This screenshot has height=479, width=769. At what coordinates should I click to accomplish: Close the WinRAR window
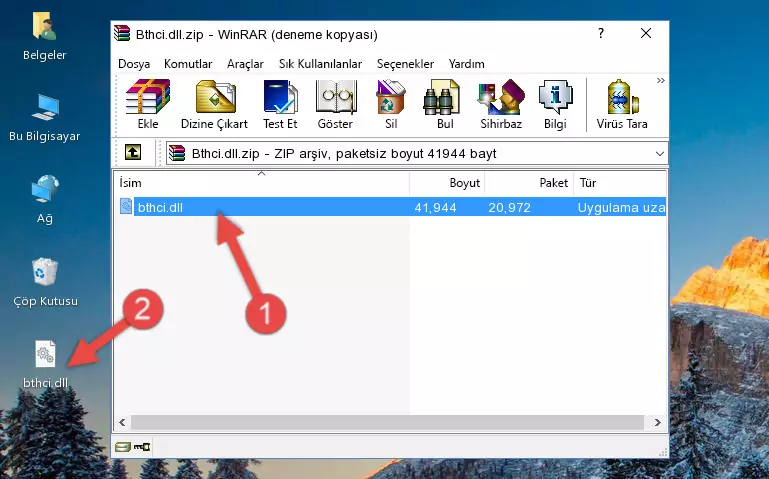pyautogui.click(x=646, y=33)
